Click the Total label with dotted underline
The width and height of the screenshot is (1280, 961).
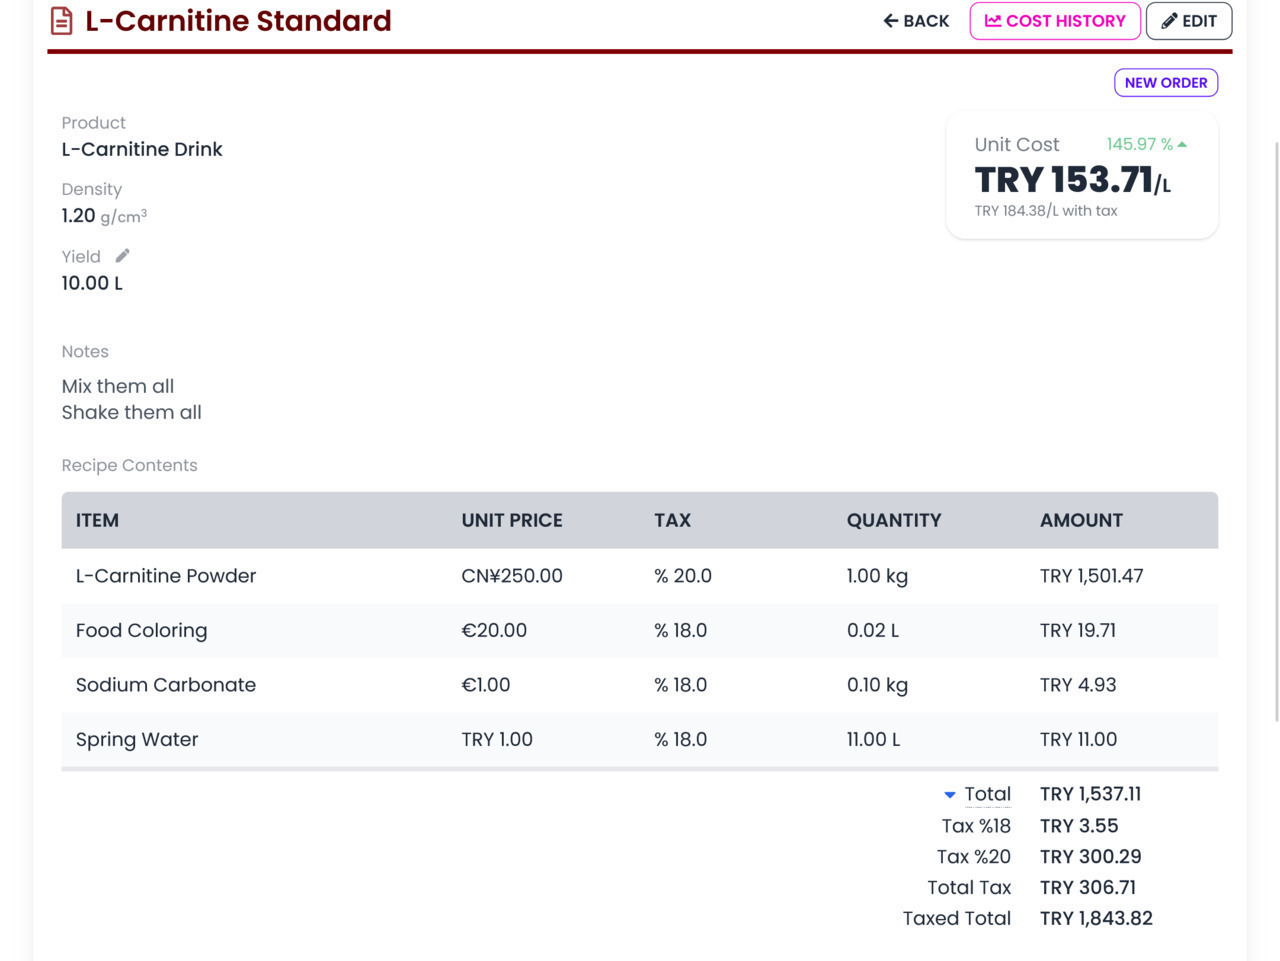987,794
